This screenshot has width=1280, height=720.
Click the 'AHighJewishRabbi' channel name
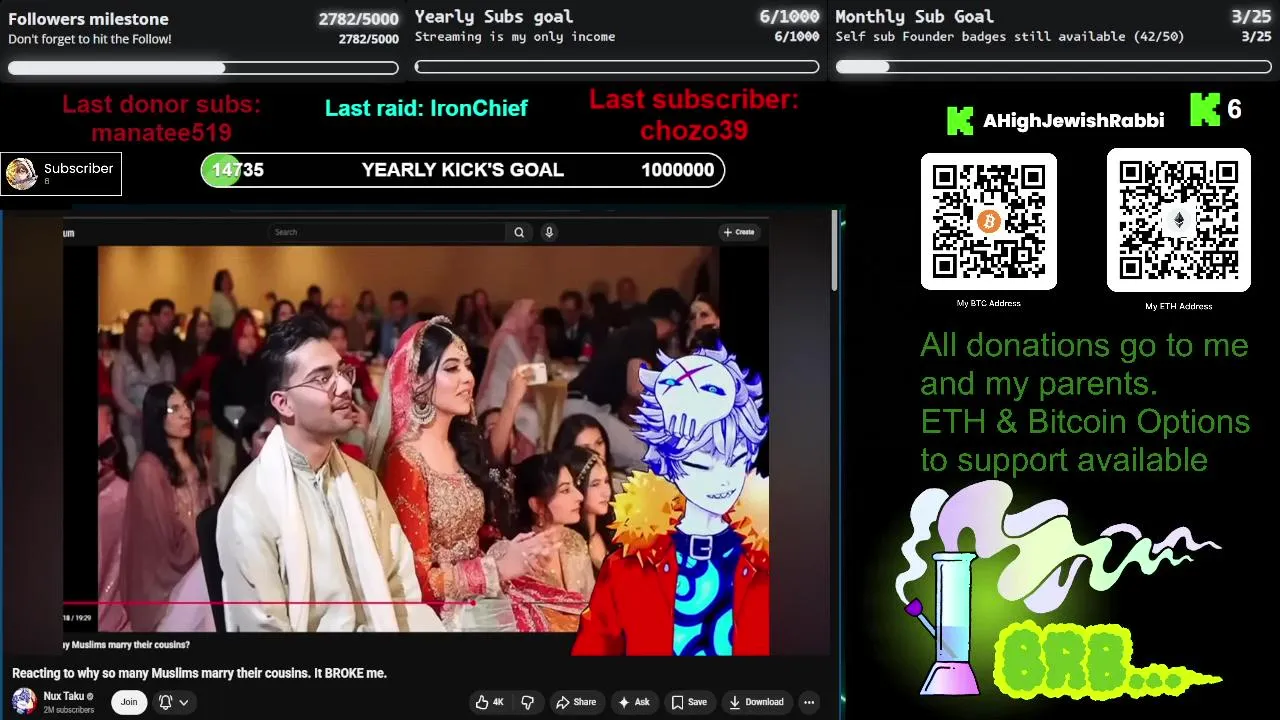tap(1073, 121)
